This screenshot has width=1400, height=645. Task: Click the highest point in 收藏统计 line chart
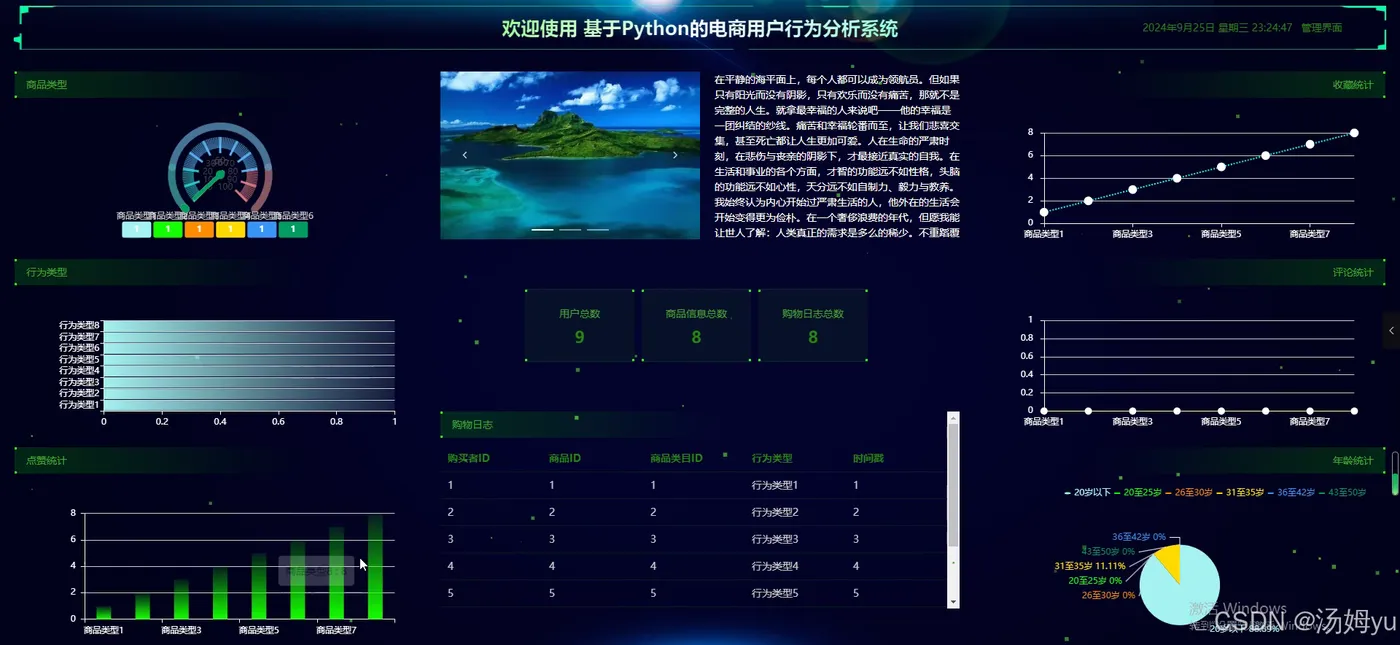[x=1354, y=133]
